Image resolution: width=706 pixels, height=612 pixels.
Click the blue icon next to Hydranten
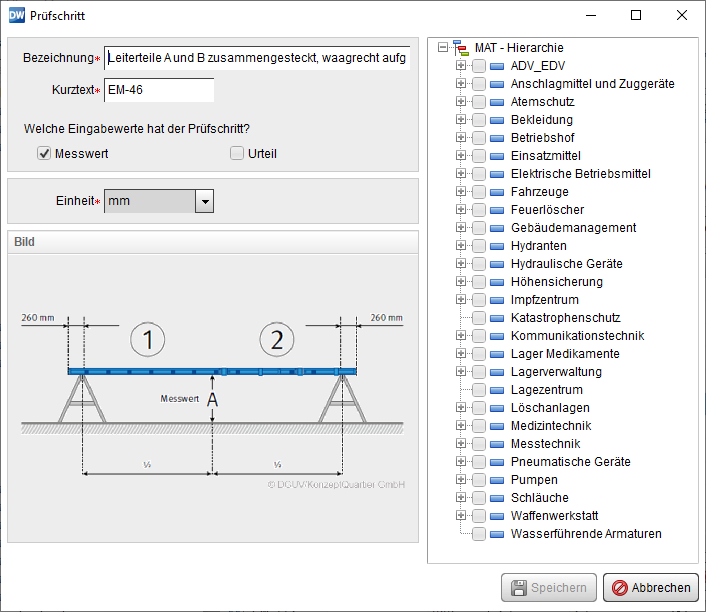(x=498, y=246)
